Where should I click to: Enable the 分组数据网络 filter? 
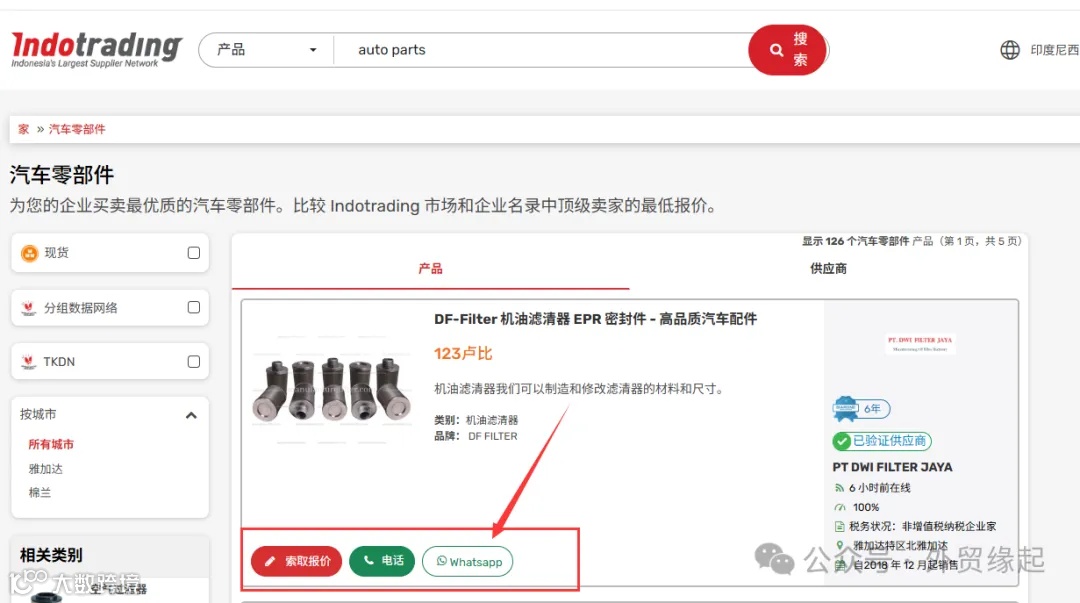tap(193, 308)
